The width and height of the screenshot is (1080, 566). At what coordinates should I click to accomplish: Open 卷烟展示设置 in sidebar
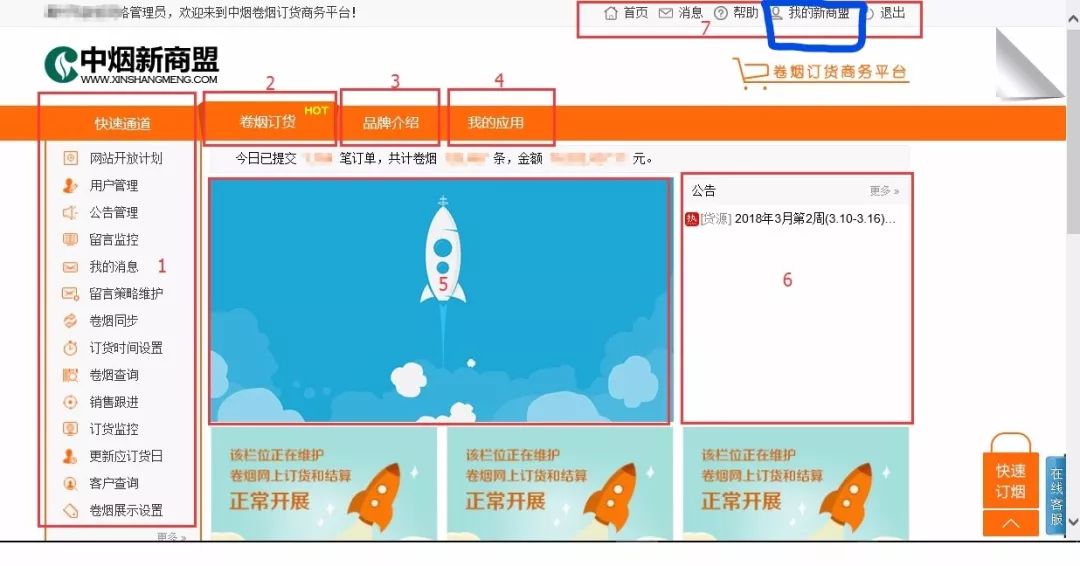(x=126, y=510)
